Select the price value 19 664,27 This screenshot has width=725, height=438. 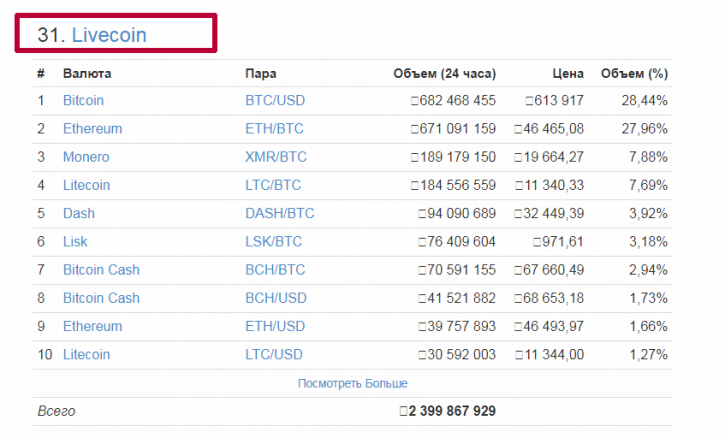(x=549, y=157)
